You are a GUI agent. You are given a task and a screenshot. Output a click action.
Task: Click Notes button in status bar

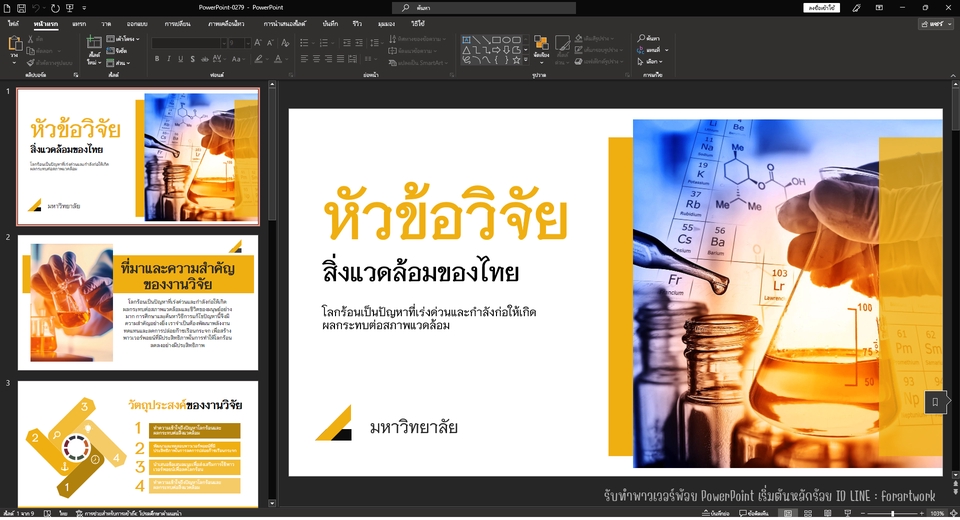[716, 513]
